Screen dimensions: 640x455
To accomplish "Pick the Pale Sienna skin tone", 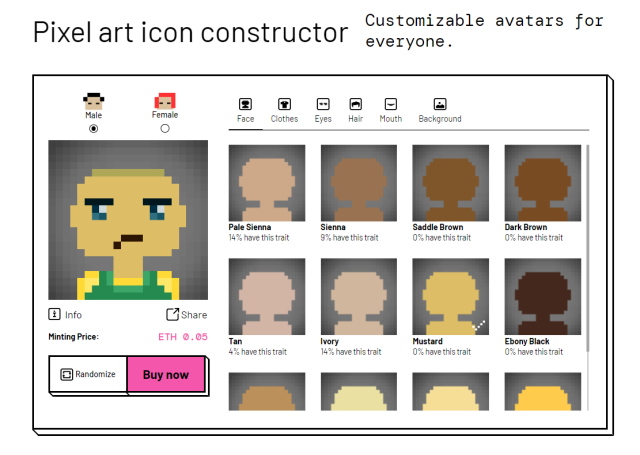I will tap(266, 183).
